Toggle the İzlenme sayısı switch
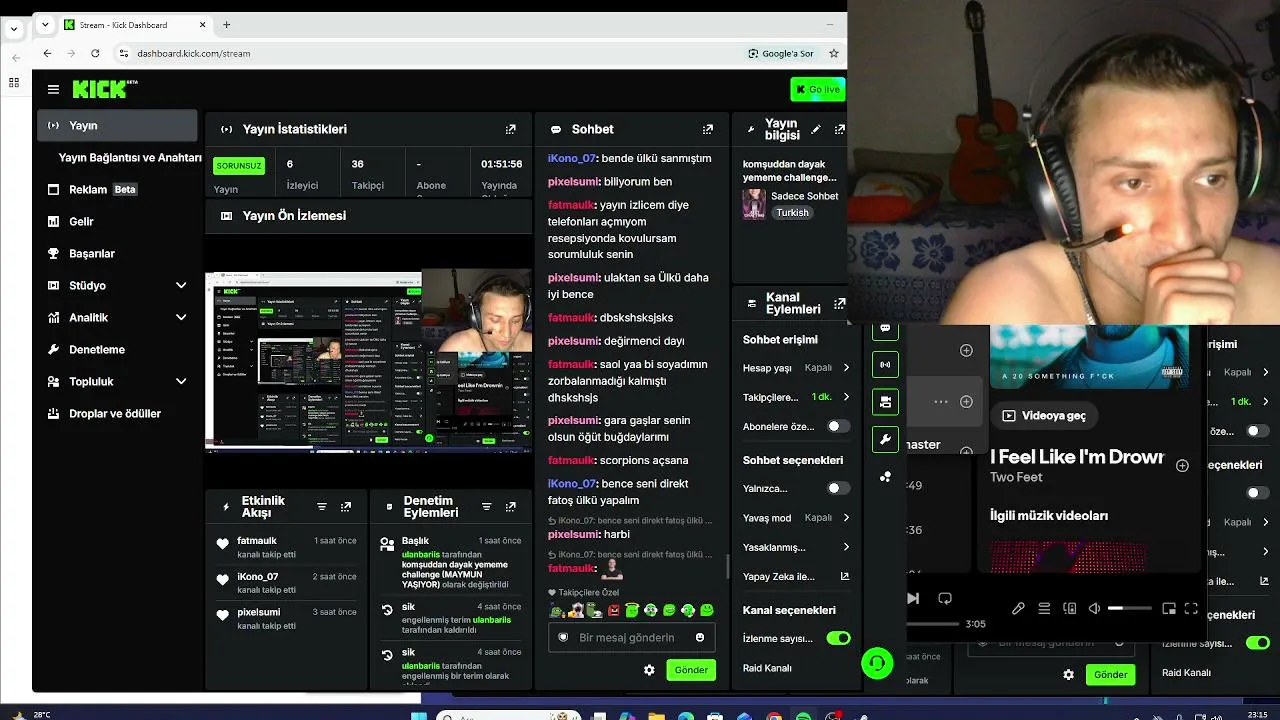This screenshot has width=1280, height=720. (838, 638)
